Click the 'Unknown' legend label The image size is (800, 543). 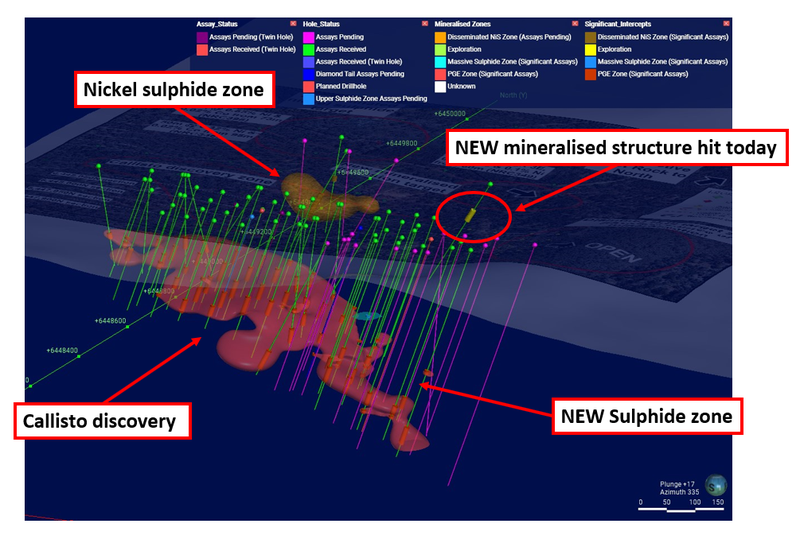coord(461,86)
